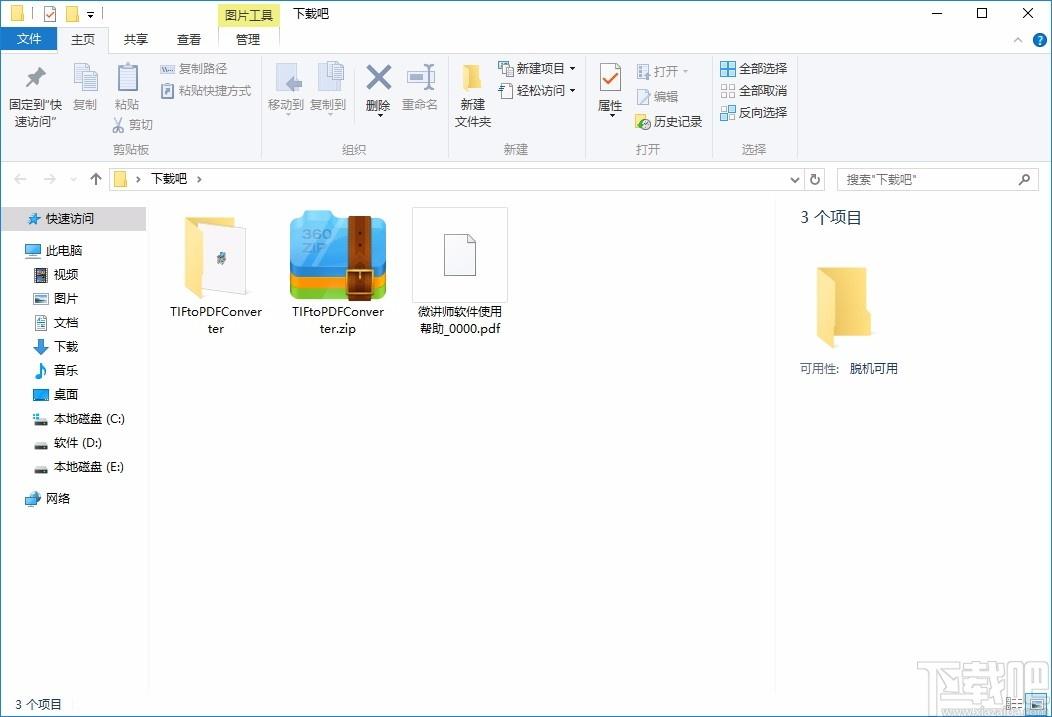Click the red Delete X icon
Viewport: 1052px width, 717px height.
tap(378, 78)
